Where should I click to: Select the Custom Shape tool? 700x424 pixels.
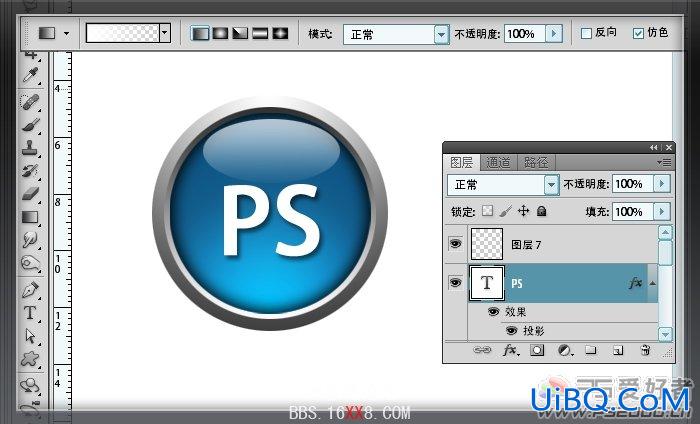pyautogui.click(x=30, y=359)
